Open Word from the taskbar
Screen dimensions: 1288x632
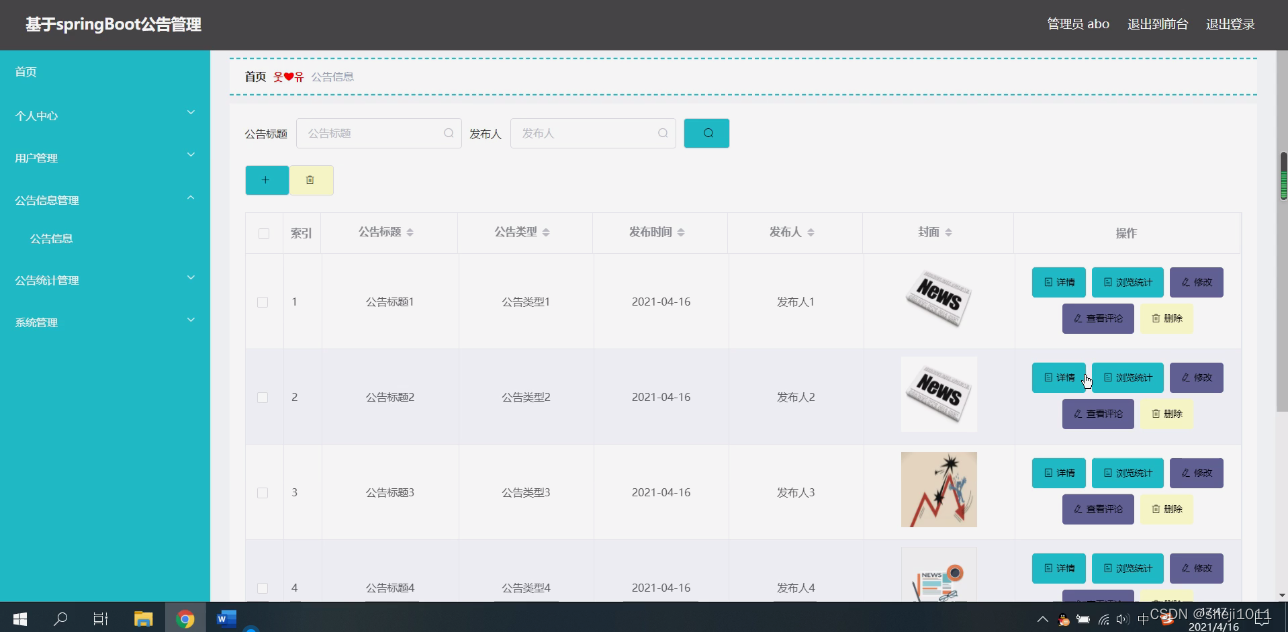(x=226, y=617)
